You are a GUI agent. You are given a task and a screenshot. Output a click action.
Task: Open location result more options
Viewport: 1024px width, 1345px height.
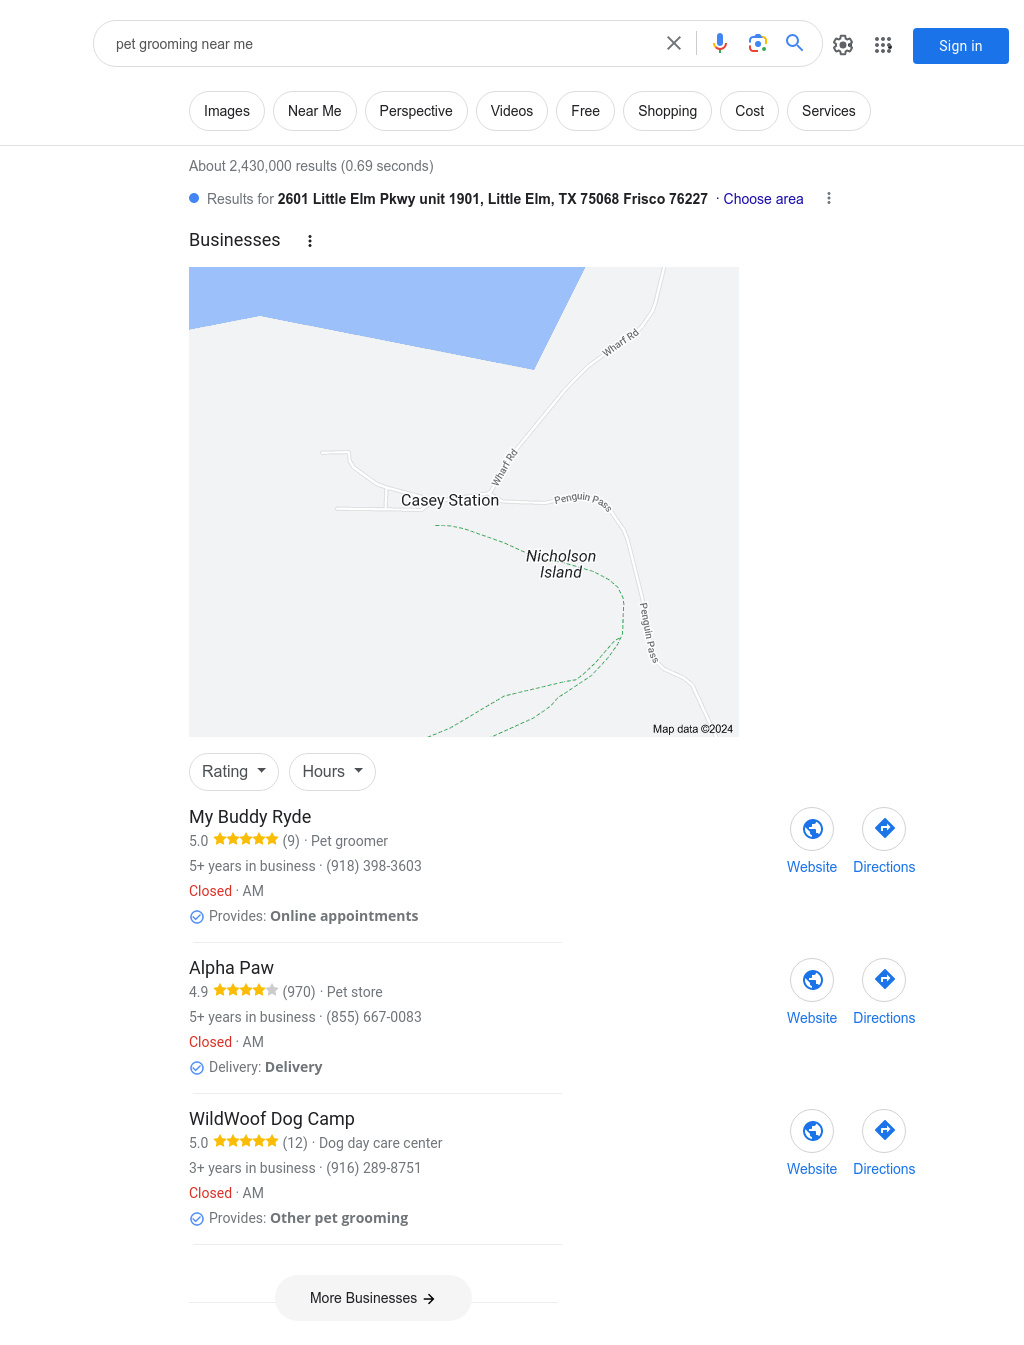[829, 199]
